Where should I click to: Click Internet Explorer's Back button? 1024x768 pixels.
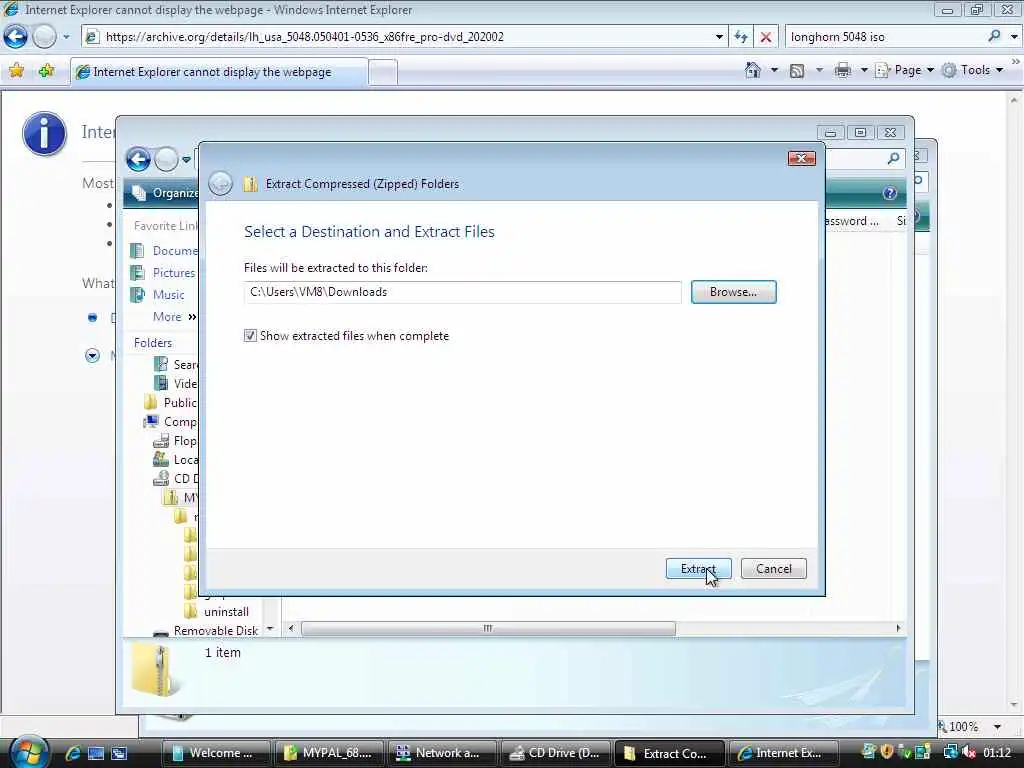coord(16,36)
